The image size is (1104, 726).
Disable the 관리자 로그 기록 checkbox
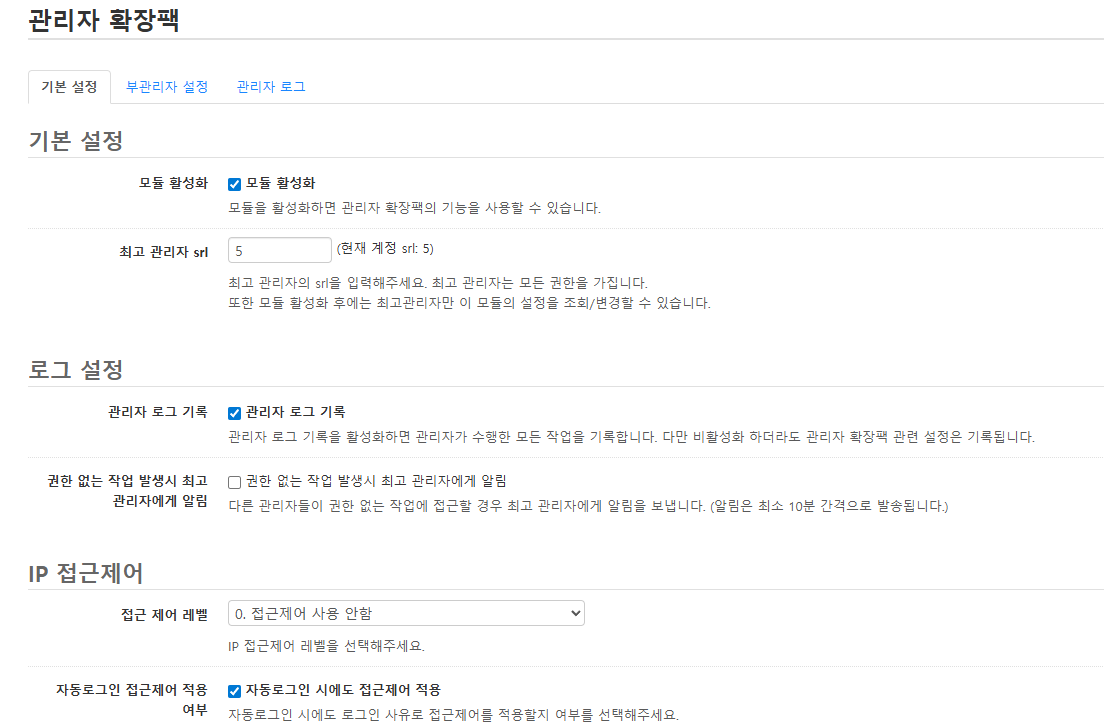pyautogui.click(x=235, y=413)
